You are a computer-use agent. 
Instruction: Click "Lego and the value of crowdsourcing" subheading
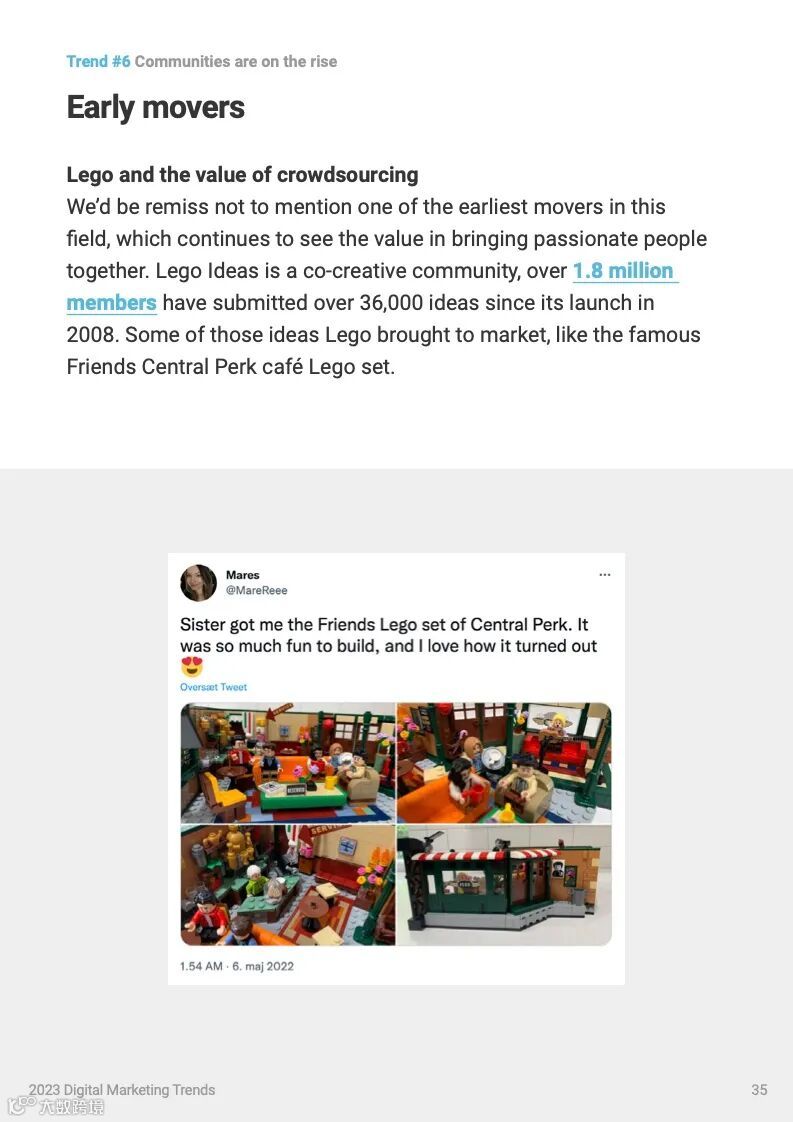pos(243,175)
